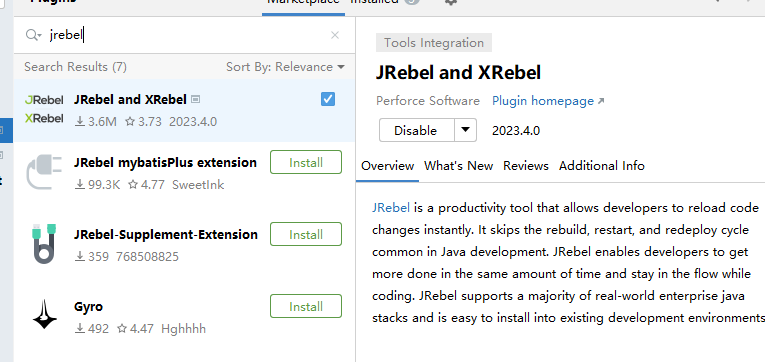Click the Gyro plugin logo

point(44,315)
